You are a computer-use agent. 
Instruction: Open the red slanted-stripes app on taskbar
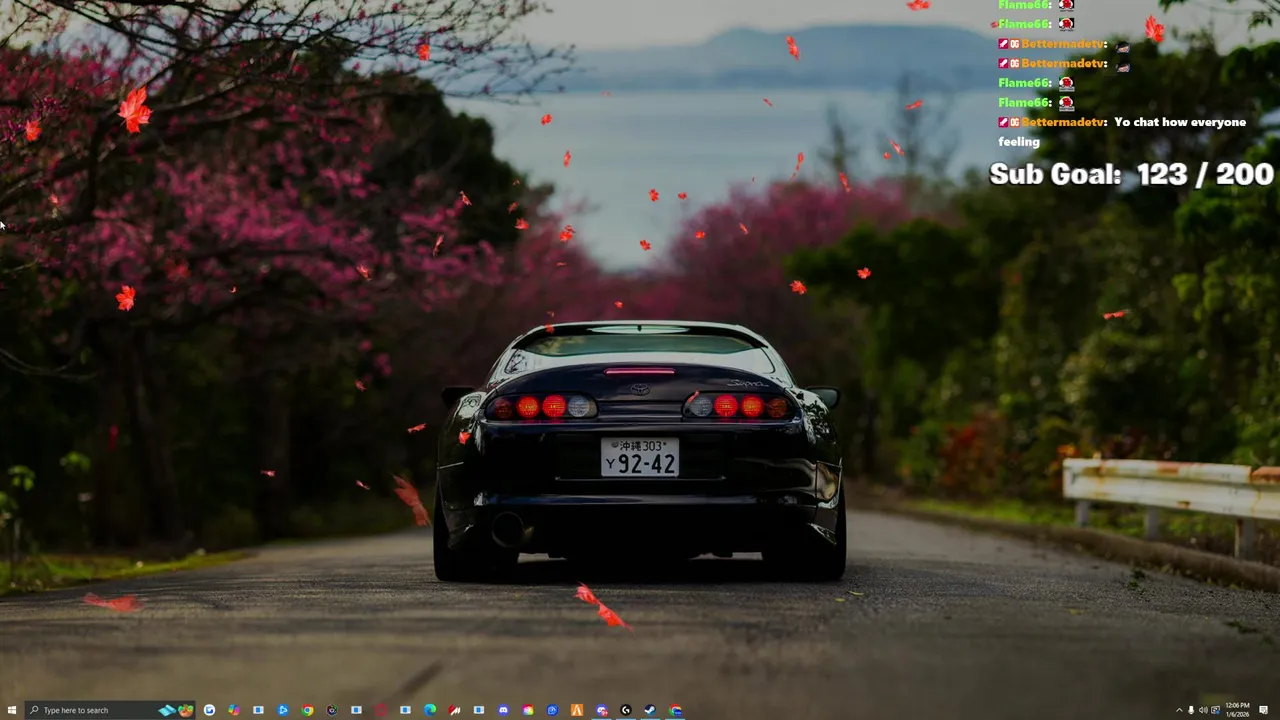pos(454,710)
